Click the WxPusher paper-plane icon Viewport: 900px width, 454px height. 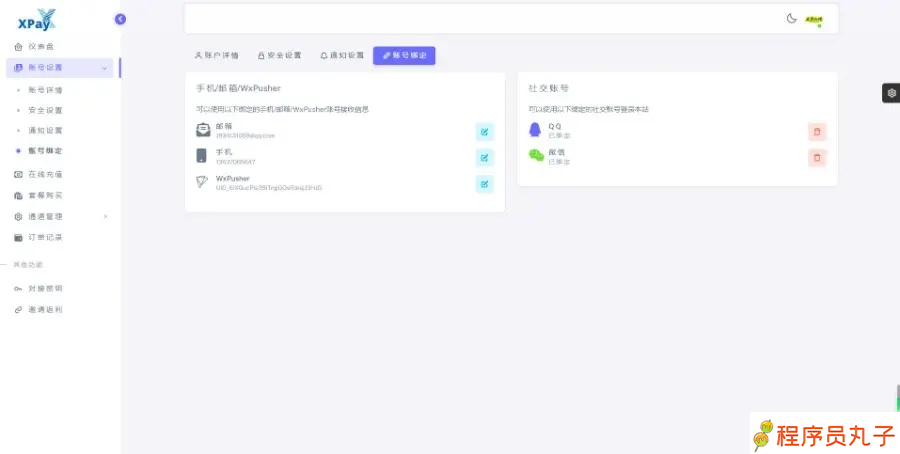[x=202, y=182]
